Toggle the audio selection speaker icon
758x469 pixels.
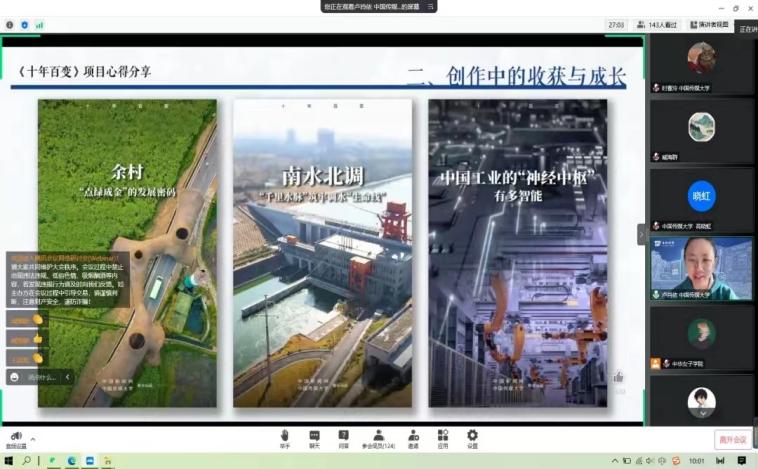pyautogui.click(x=15, y=436)
